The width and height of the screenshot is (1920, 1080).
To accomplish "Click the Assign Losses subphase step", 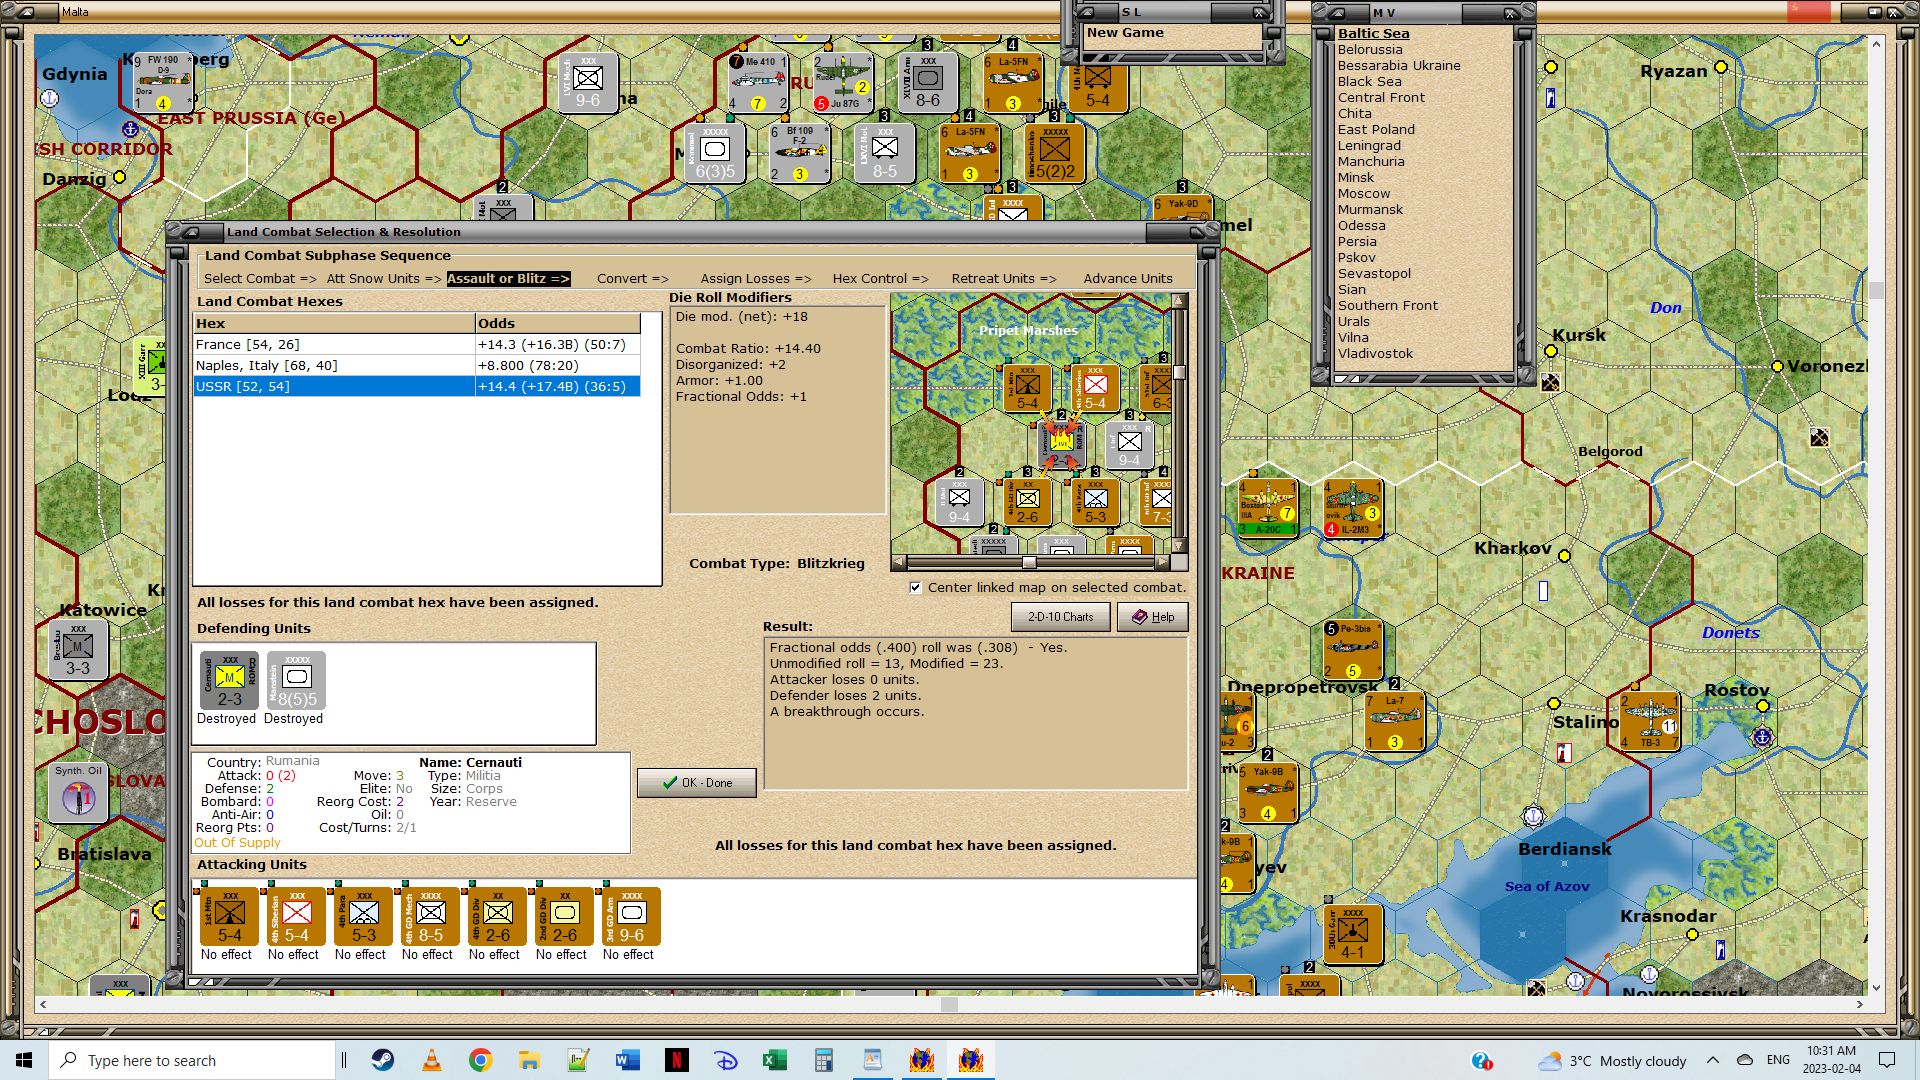I will point(756,279).
